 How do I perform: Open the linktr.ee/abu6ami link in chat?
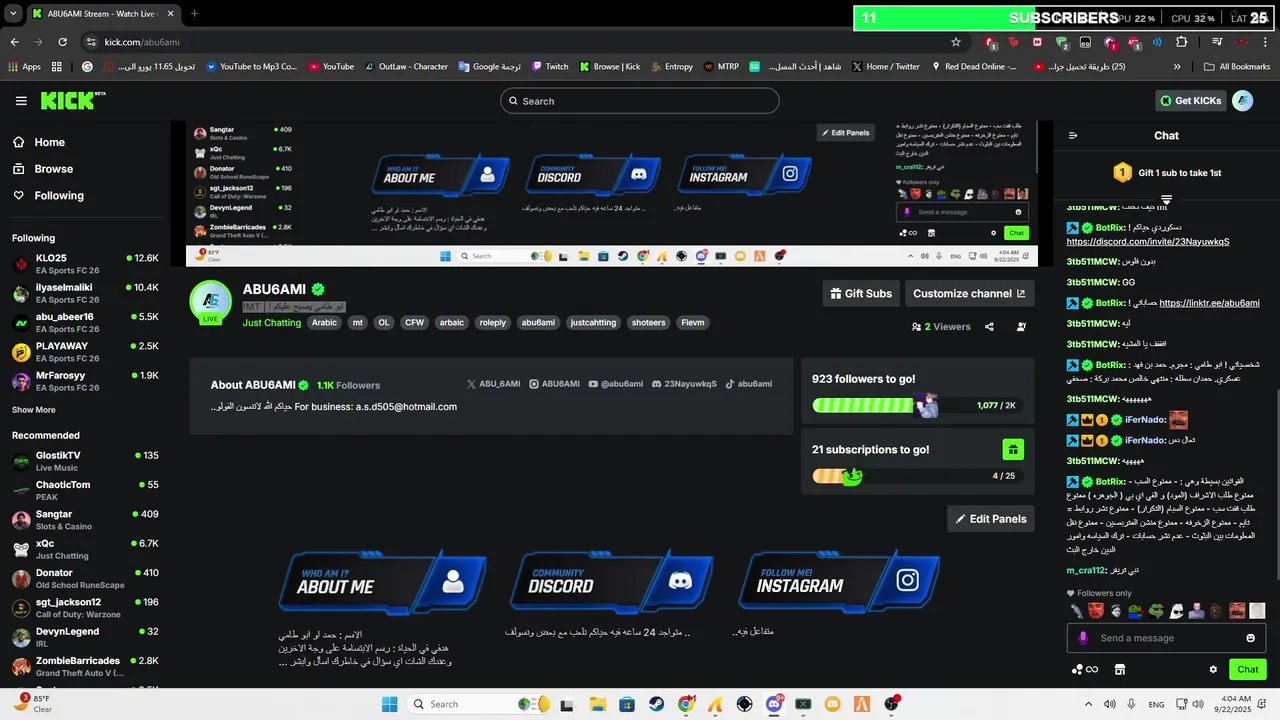coord(1208,303)
